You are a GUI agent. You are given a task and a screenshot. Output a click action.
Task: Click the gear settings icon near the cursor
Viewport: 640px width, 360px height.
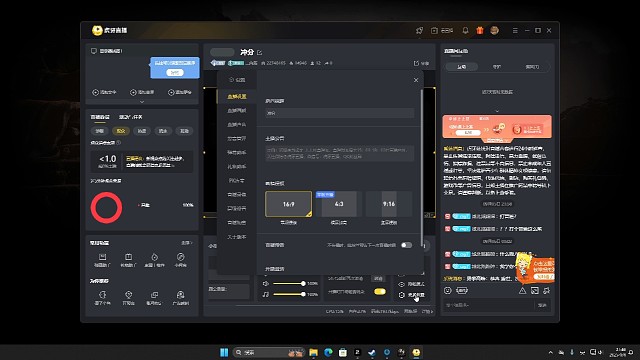[x=402, y=295]
